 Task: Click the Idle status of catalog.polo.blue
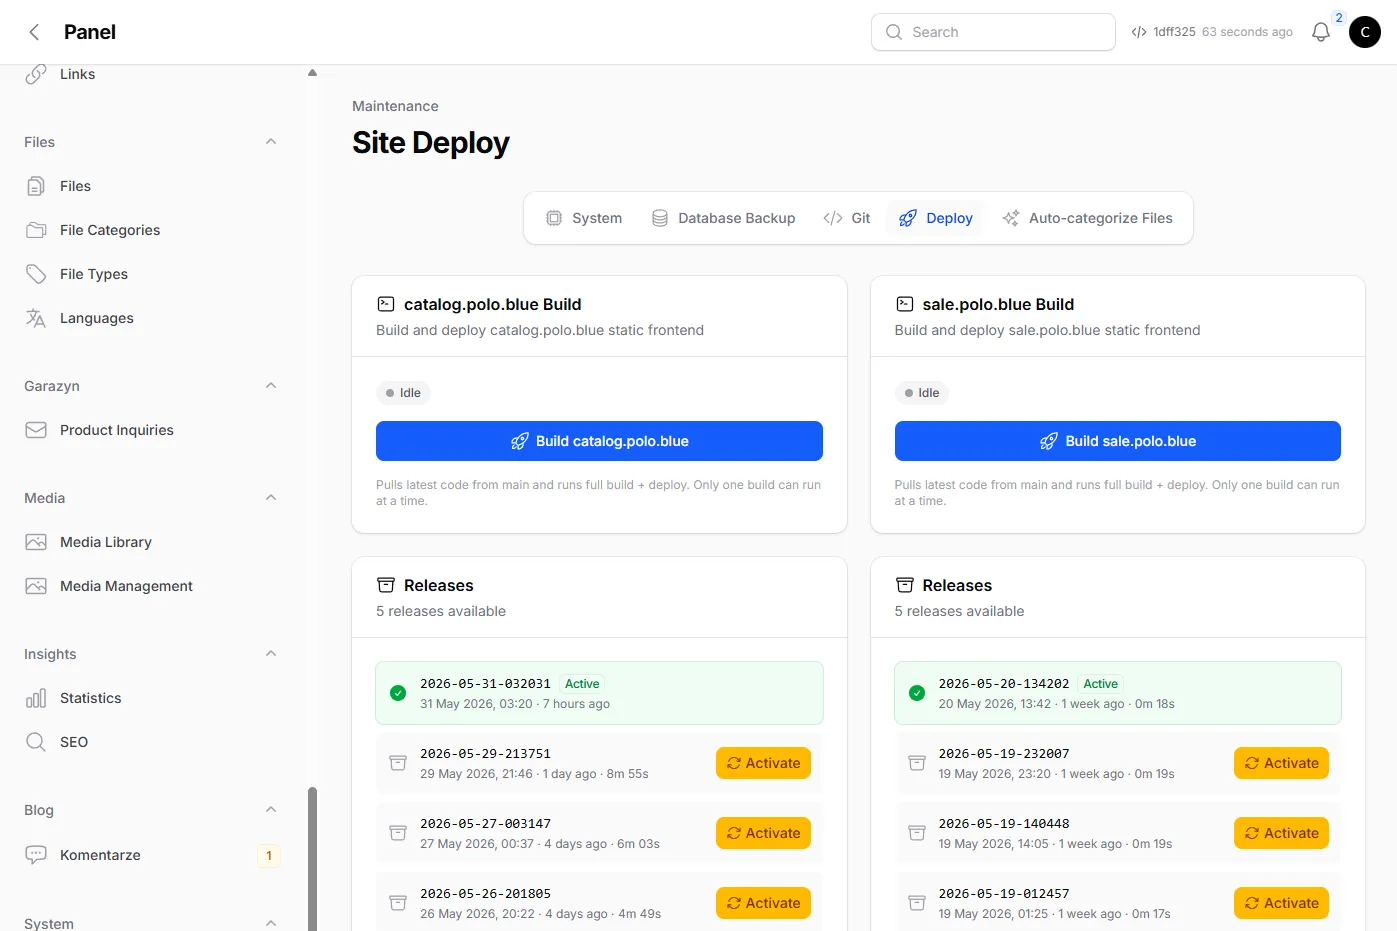tap(403, 393)
